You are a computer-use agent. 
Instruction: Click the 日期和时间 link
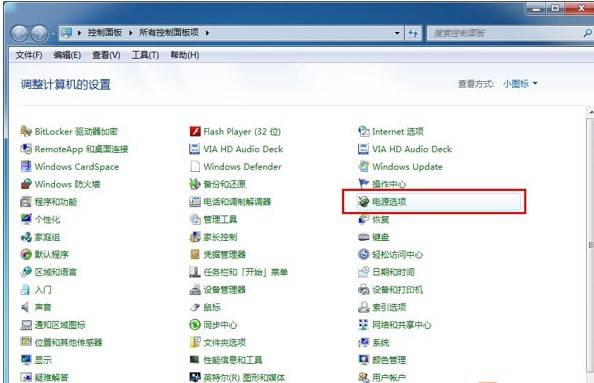[x=394, y=272]
